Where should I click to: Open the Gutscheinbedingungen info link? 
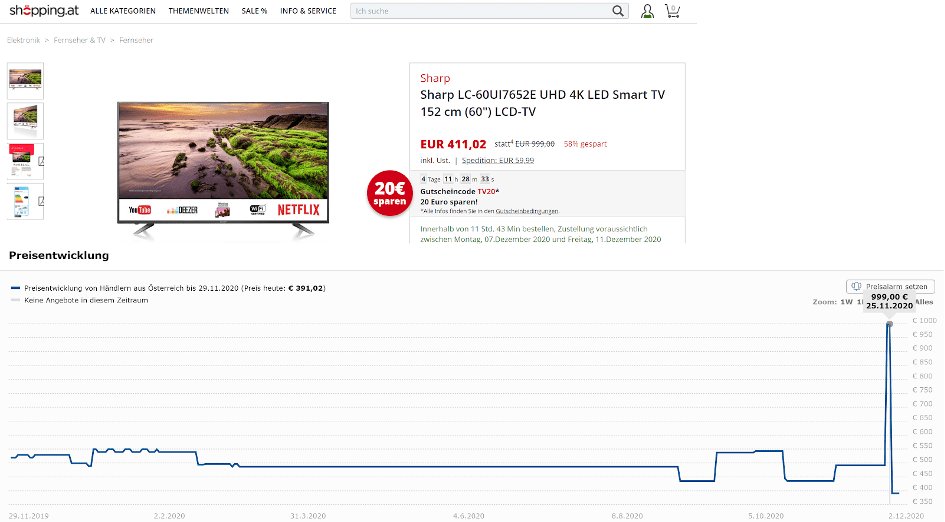coord(527,212)
